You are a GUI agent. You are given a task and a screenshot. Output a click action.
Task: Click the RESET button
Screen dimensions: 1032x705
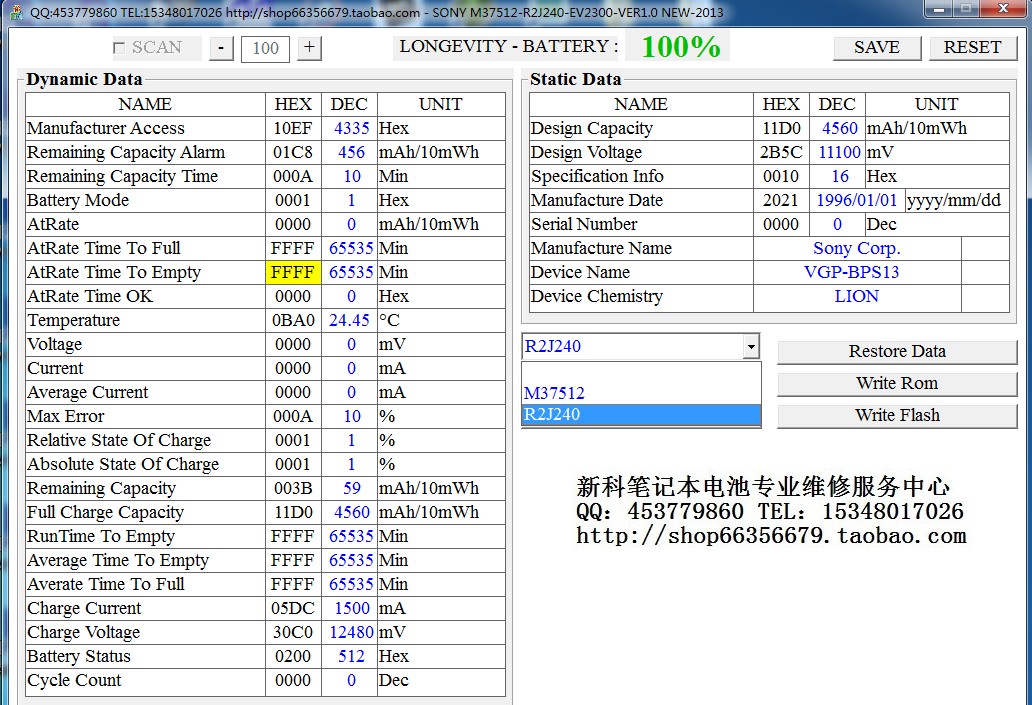(x=972, y=48)
